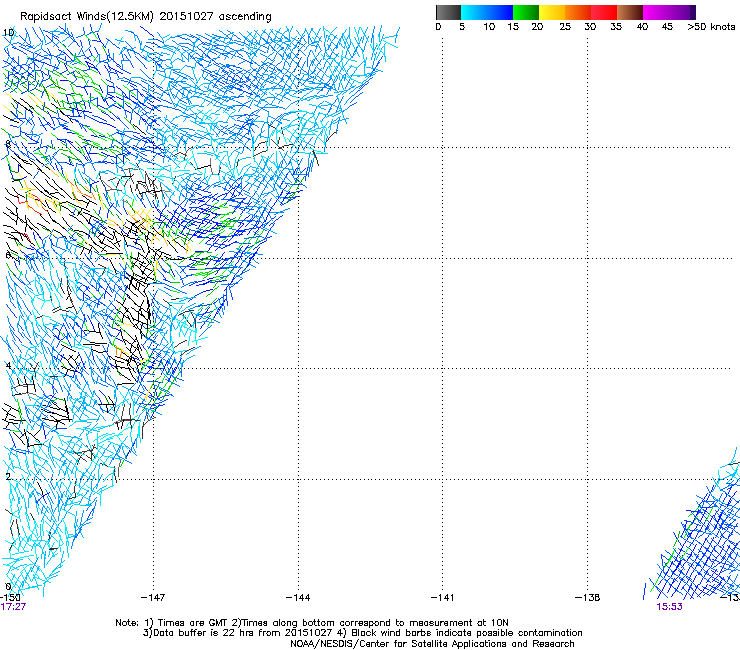This screenshot has height=650, width=740.
Task: Click the -147 longitude axis label
Action: pos(153,598)
